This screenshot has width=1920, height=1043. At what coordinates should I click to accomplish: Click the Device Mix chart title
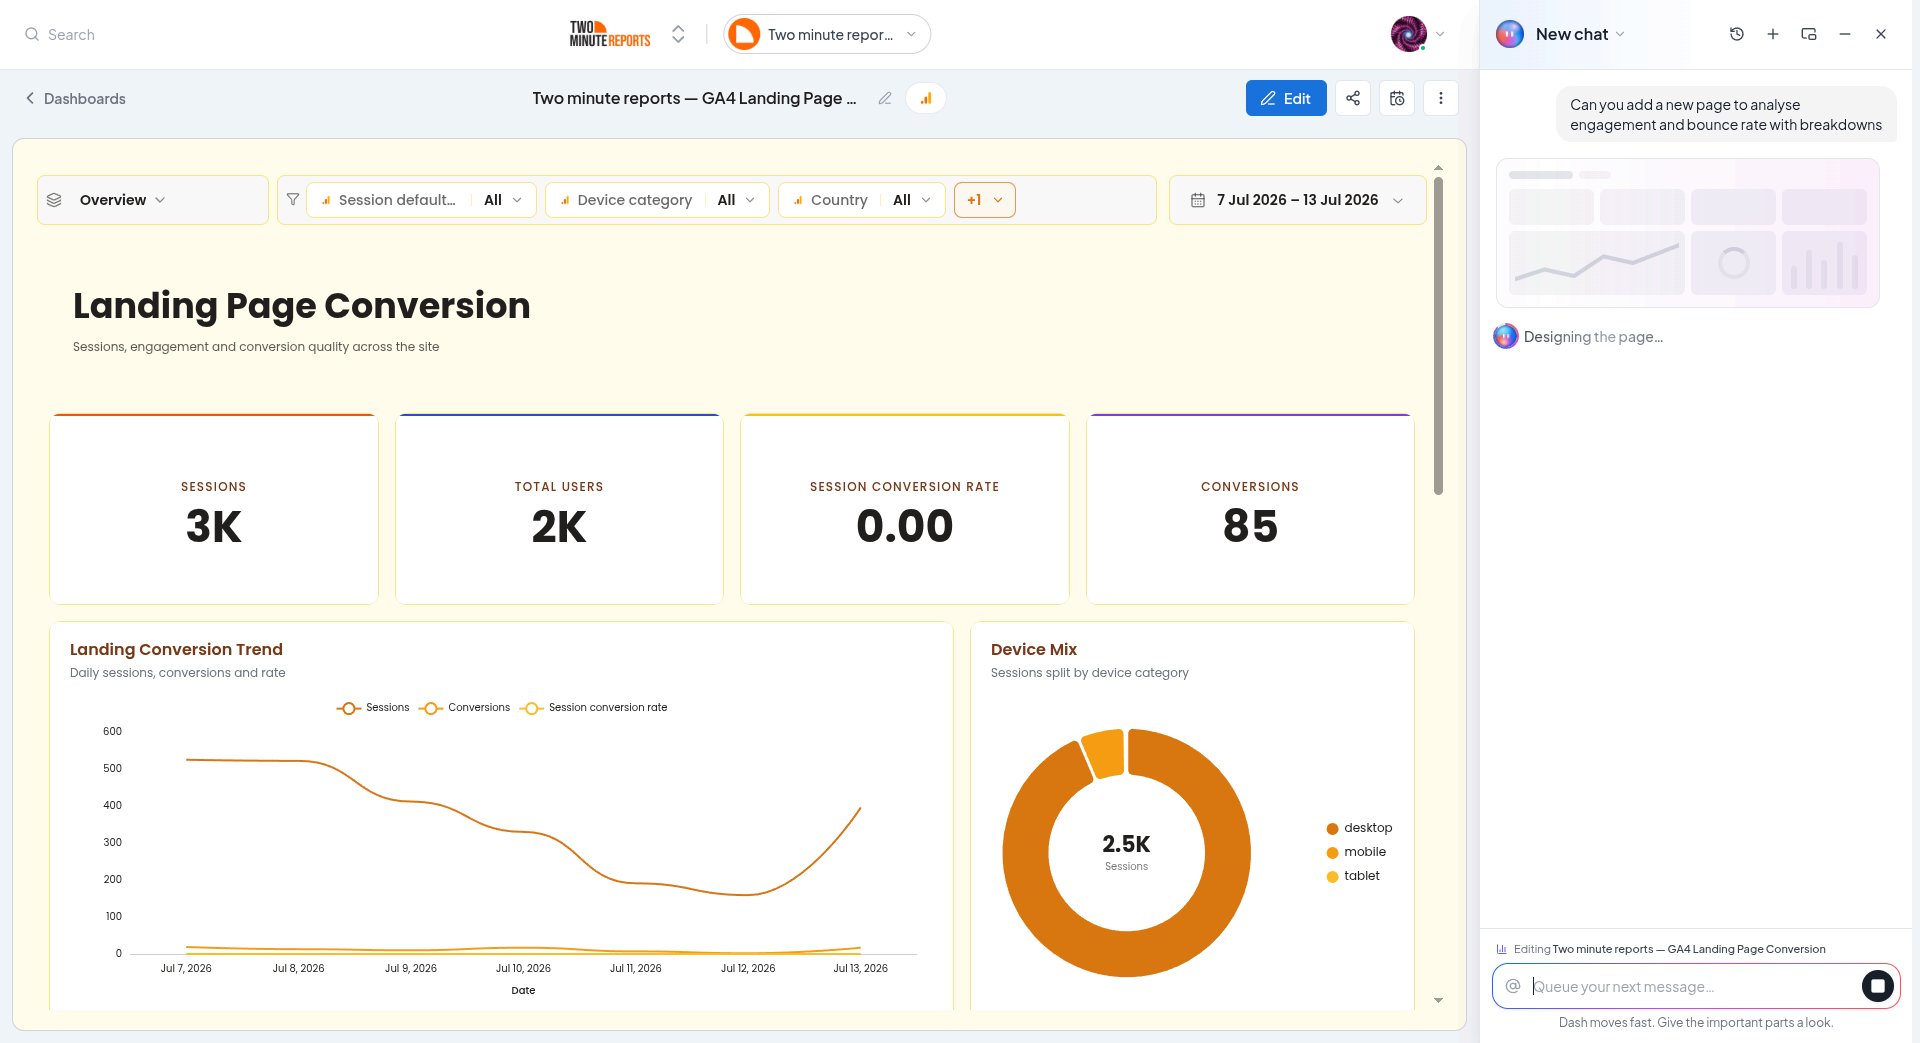pos(1034,649)
